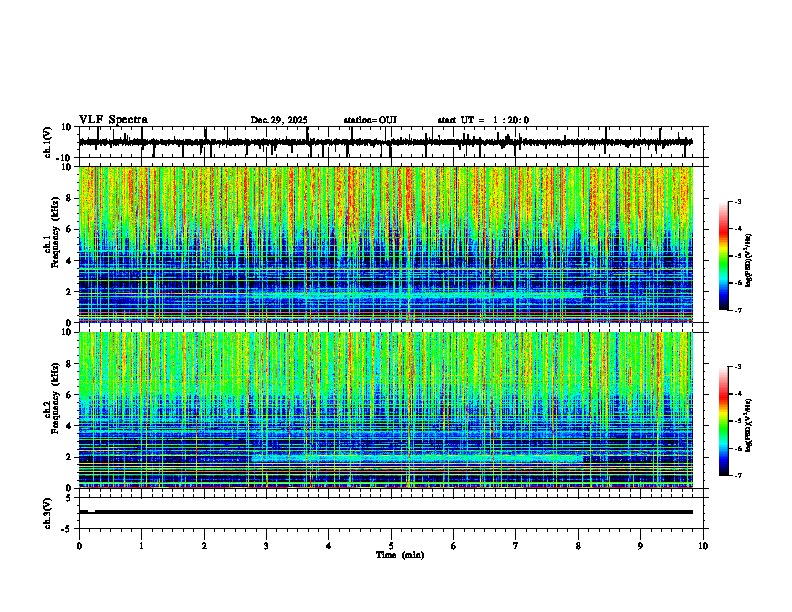Click the time axis tick label "2"
The height and width of the screenshot is (612, 792).
tap(204, 546)
